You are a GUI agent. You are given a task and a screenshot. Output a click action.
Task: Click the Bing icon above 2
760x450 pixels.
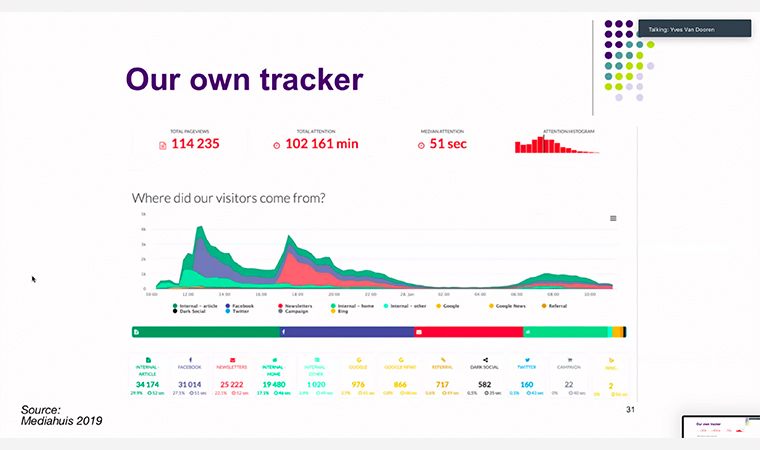(612, 360)
